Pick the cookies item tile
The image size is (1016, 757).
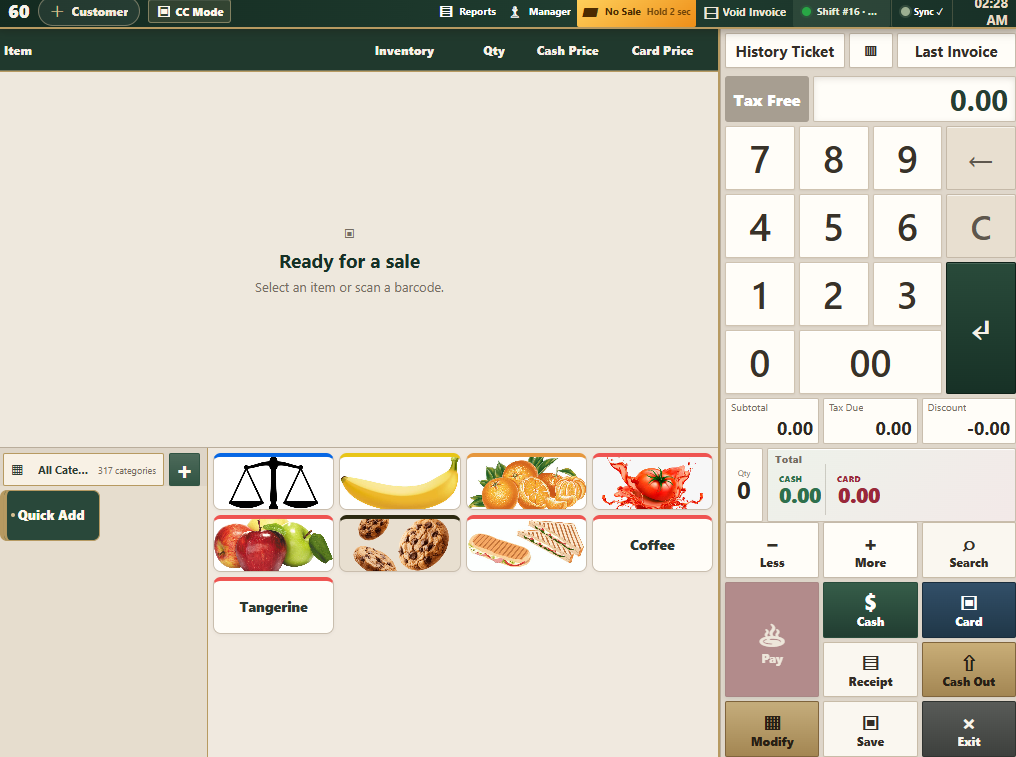click(400, 544)
